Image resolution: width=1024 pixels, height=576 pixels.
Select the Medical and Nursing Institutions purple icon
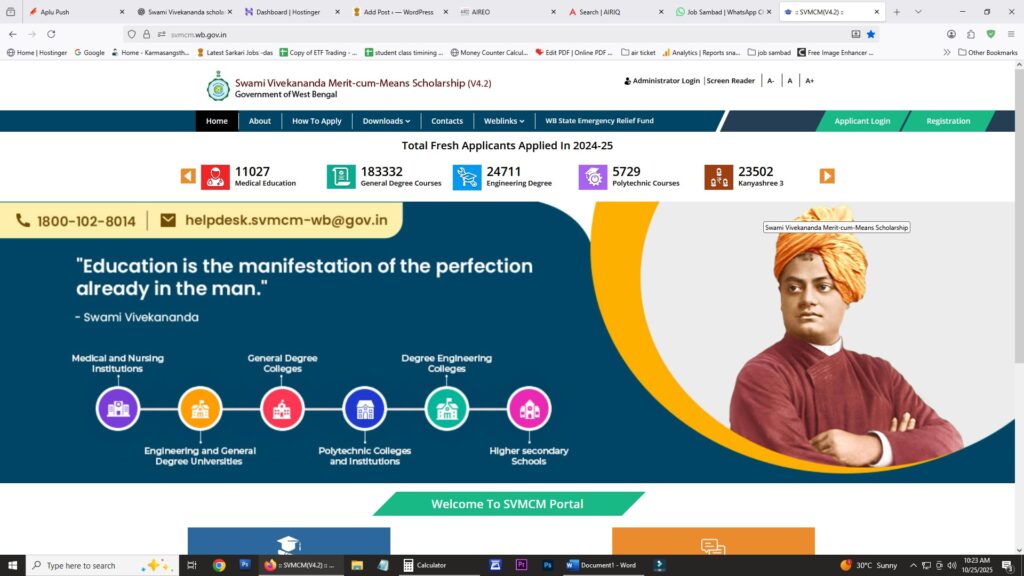[x=118, y=409]
